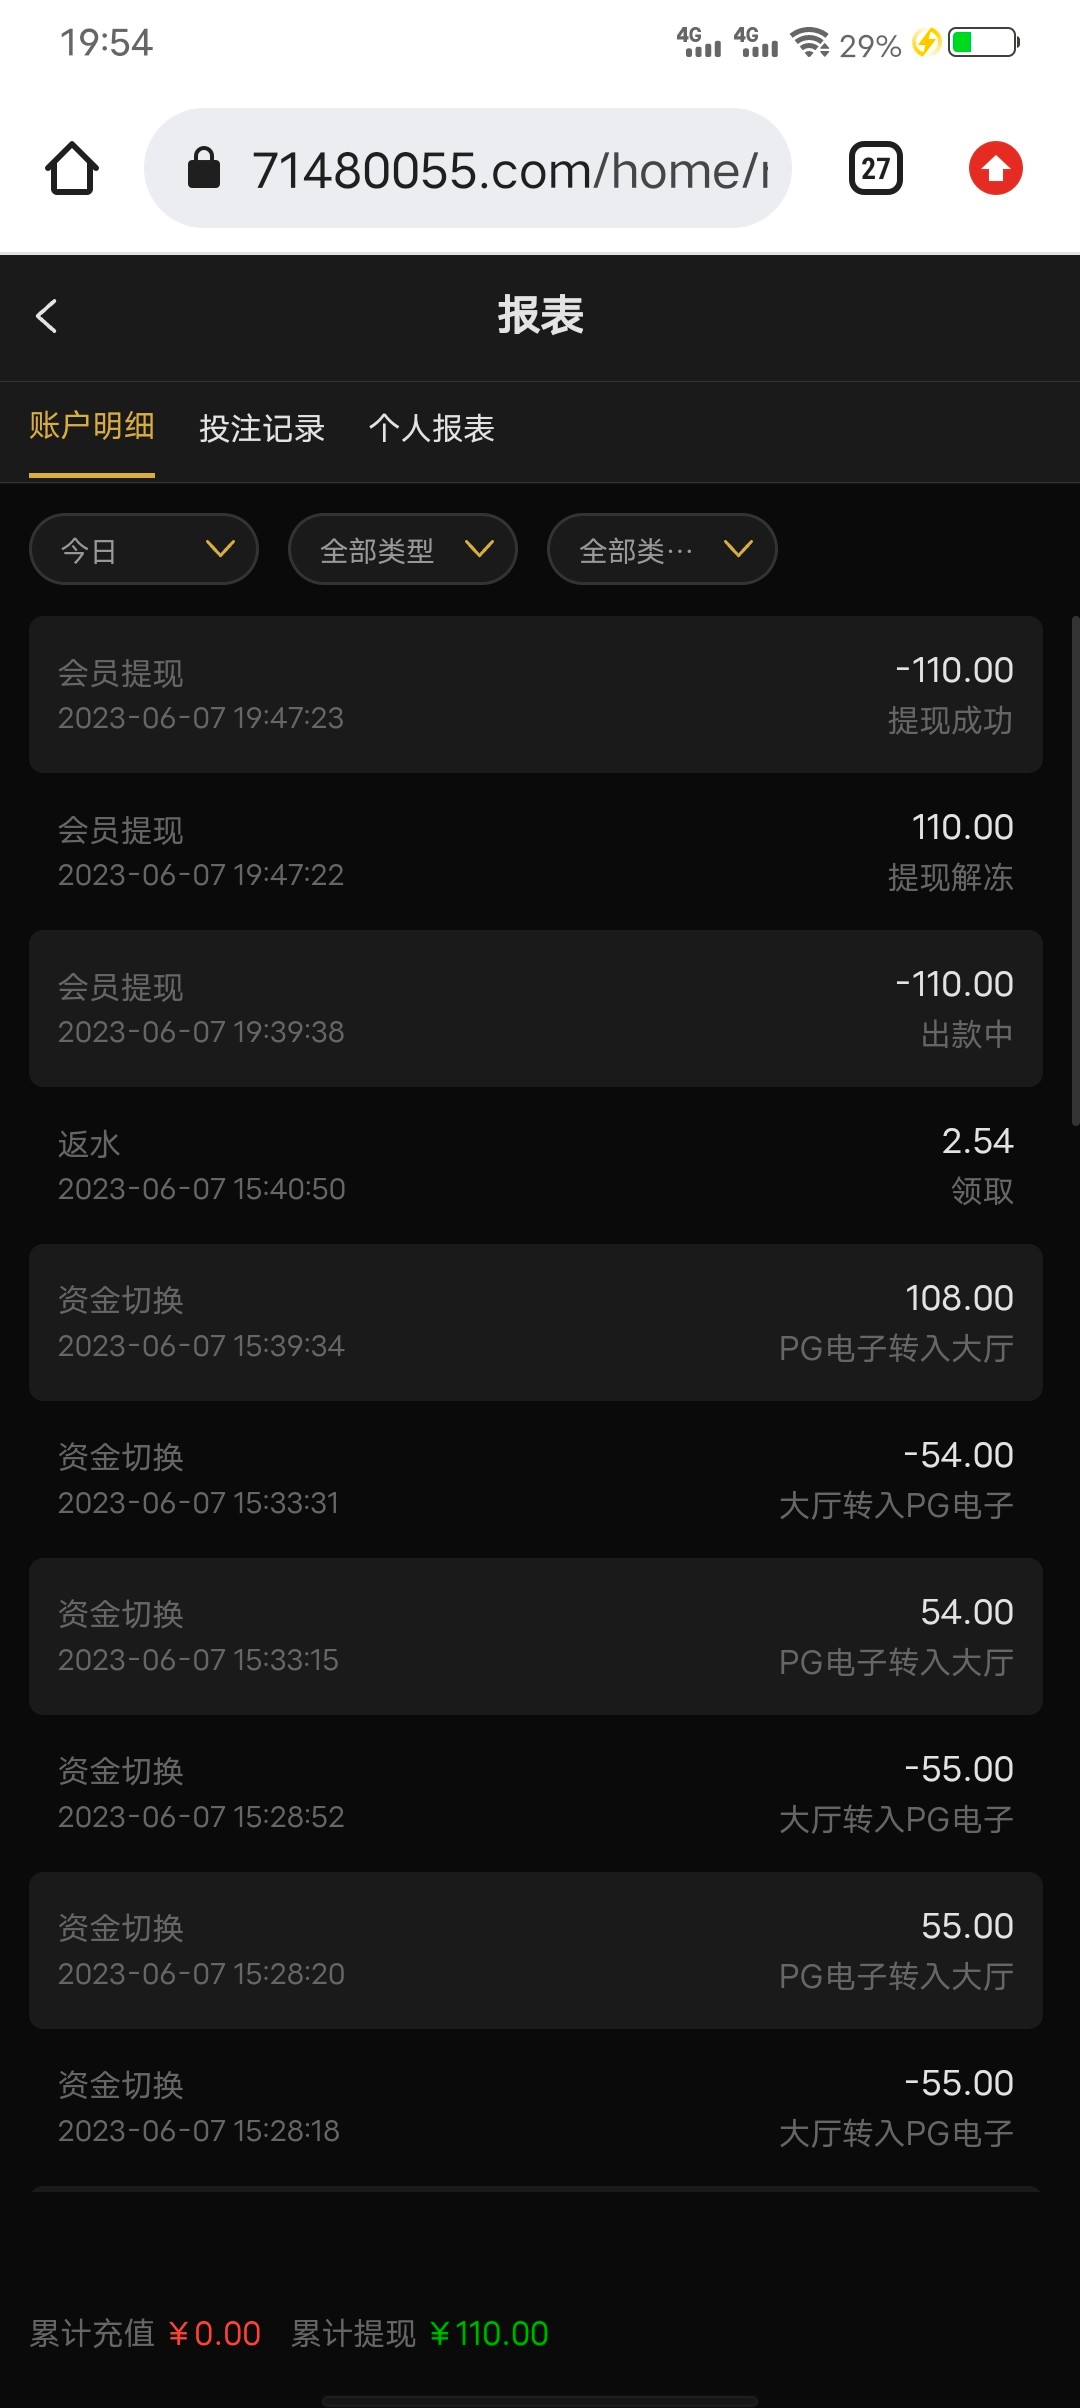Screen dimensions: 1080x2408
Task: Open the 今日 date filter dropdown
Action: (x=144, y=549)
